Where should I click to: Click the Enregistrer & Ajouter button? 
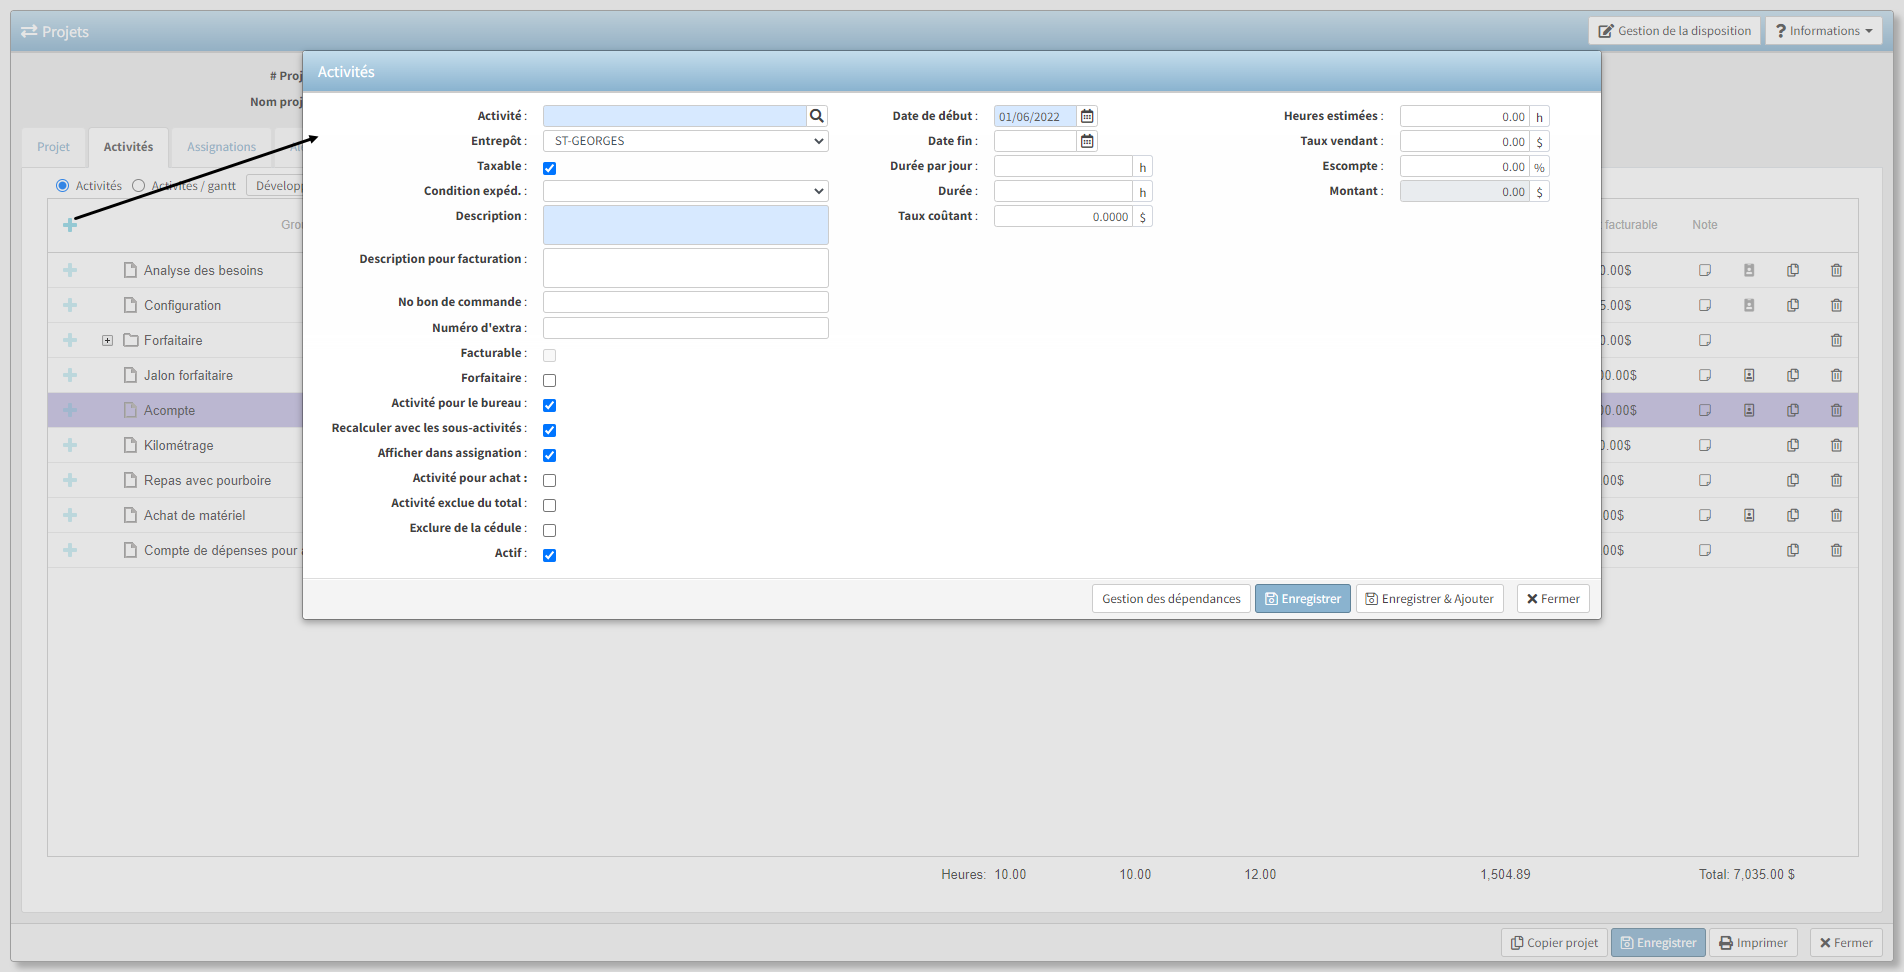1429,599
